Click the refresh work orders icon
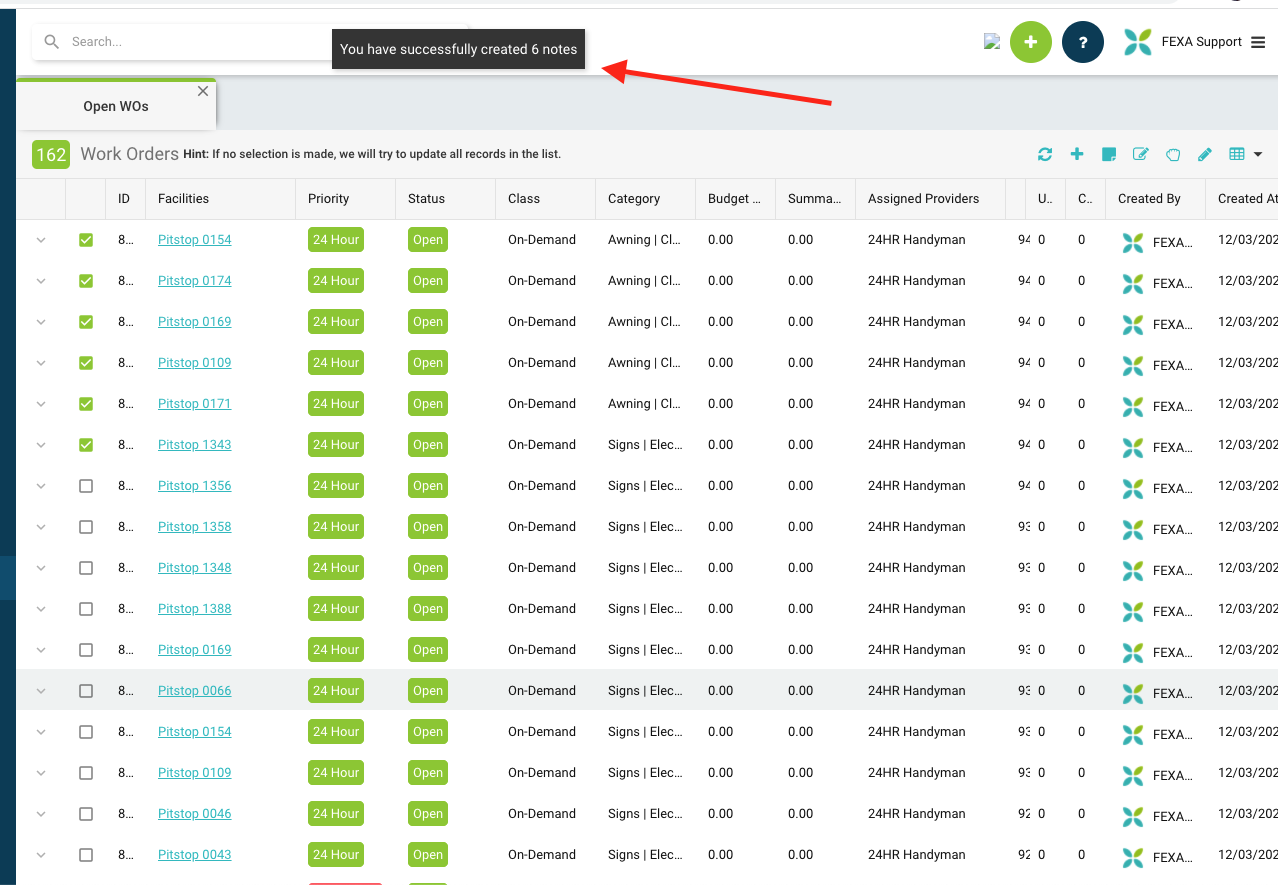Screen dimensions: 1278x885 pyautogui.click(x=1045, y=154)
